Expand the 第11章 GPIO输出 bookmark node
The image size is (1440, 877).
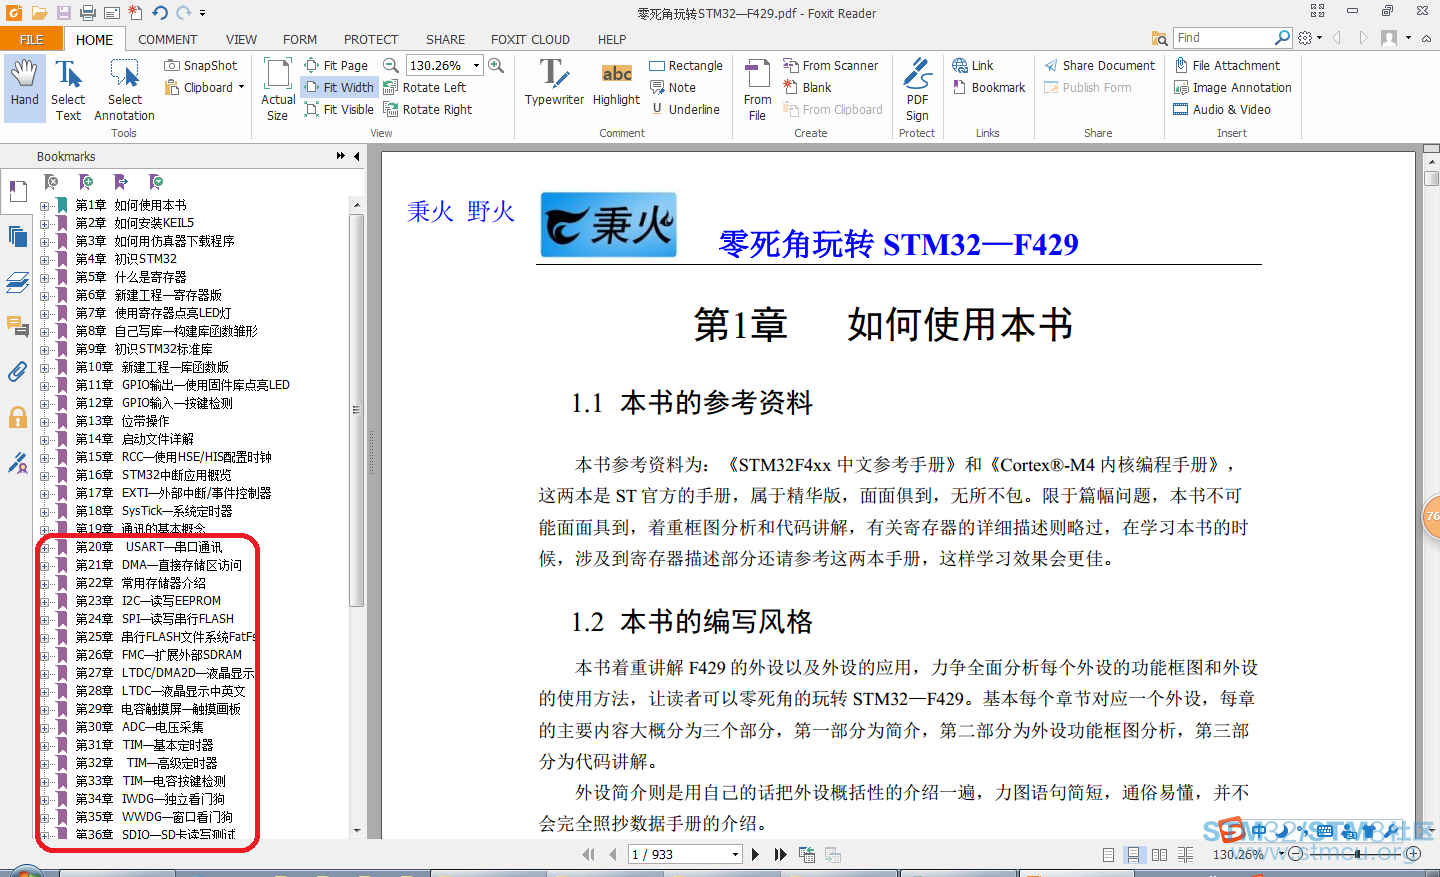(44, 385)
